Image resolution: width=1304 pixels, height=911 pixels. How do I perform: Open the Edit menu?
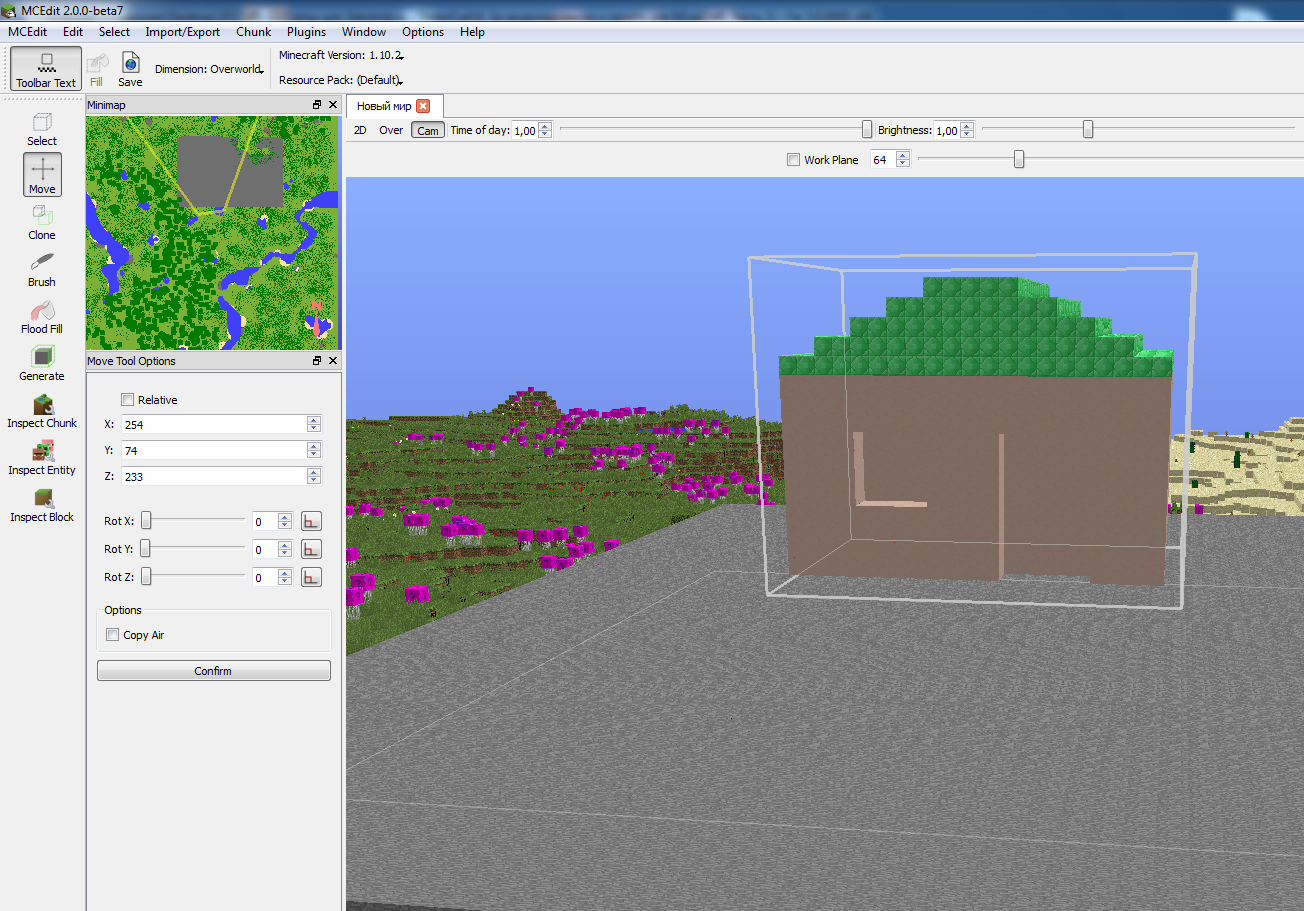tap(73, 32)
